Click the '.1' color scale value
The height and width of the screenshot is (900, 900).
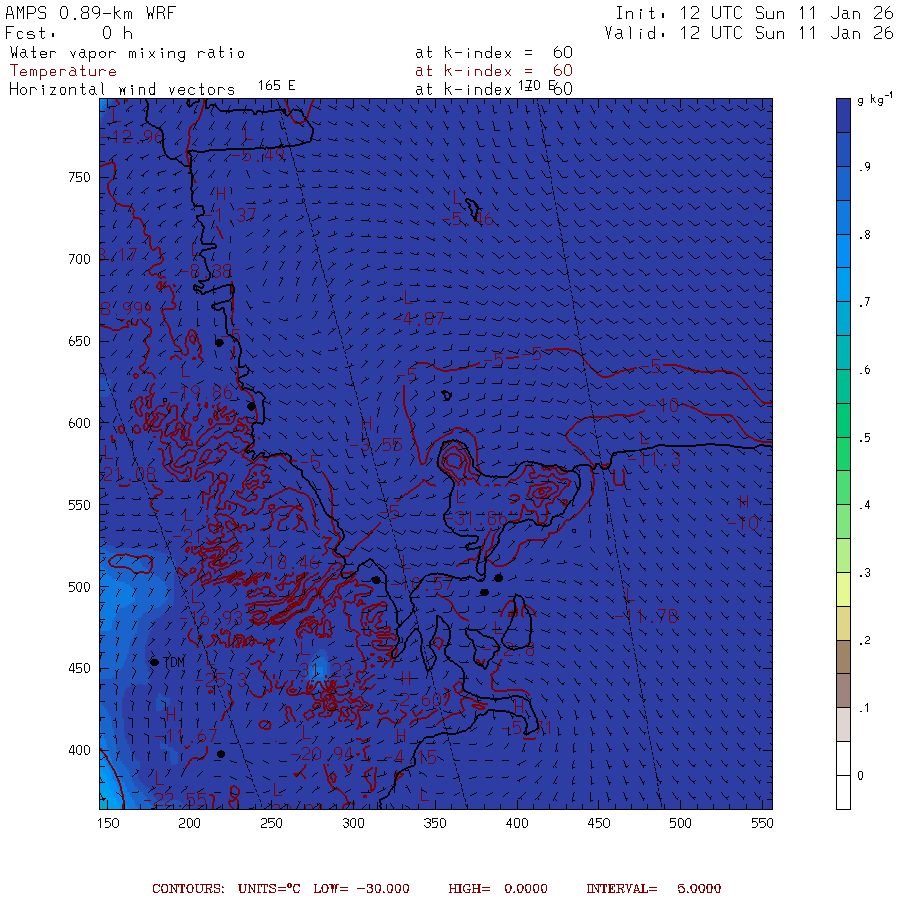[864, 708]
